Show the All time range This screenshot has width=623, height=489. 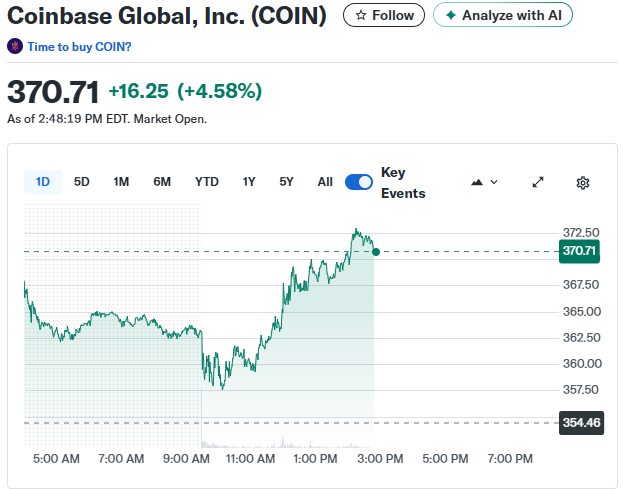point(325,182)
